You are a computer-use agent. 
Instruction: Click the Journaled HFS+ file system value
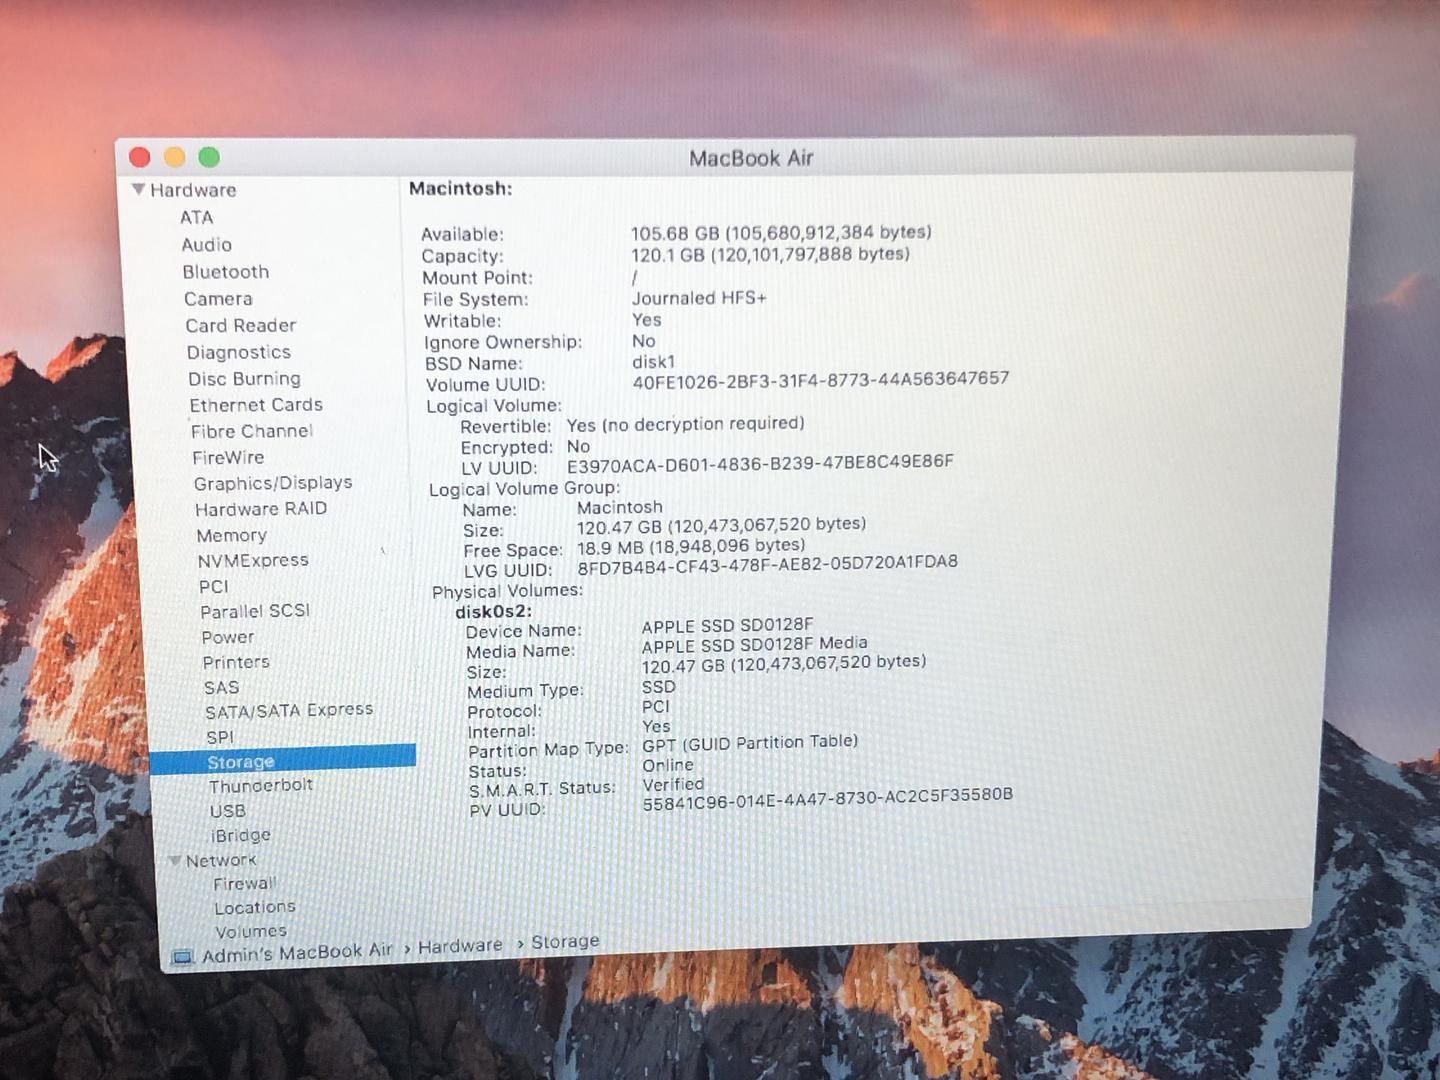click(x=699, y=298)
